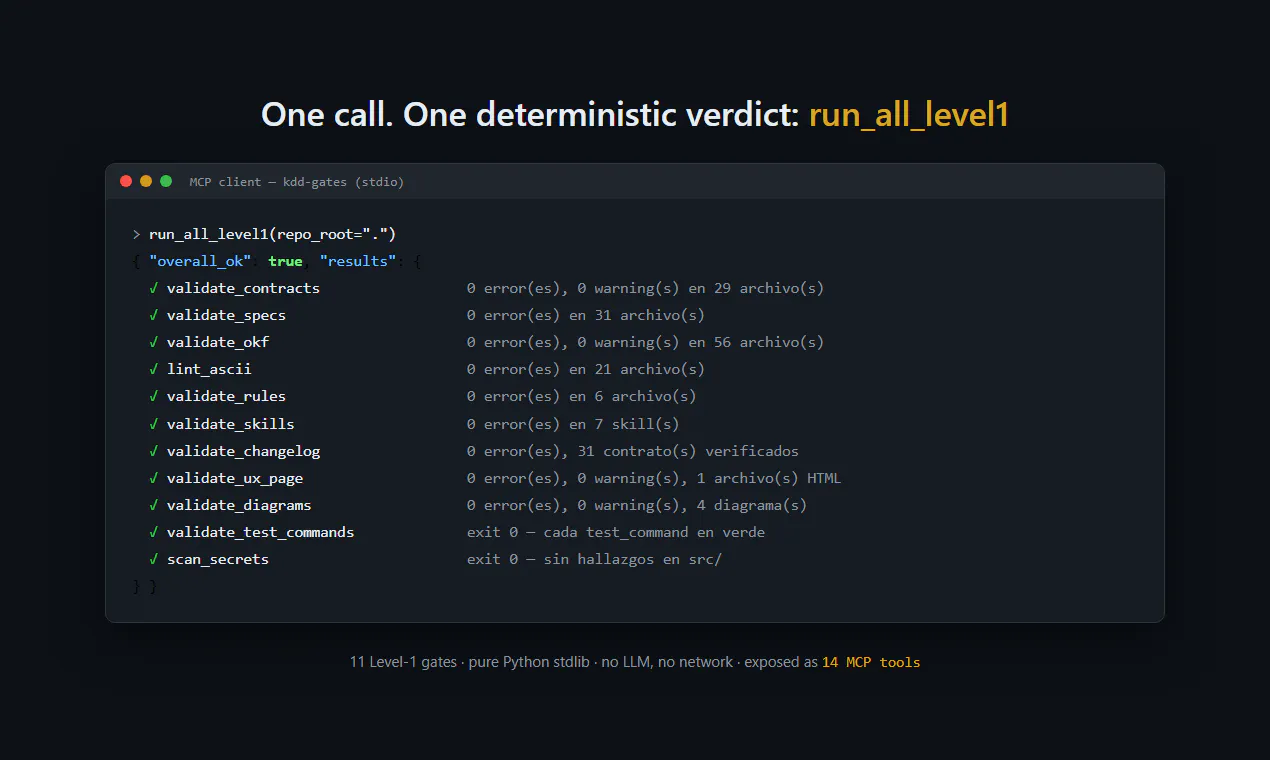The width and height of the screenshot is (1270, 760).
Task: Click result '0 error(es), 0 warning(s) en 29 archivo(s)'
Action: click(645, 288)
